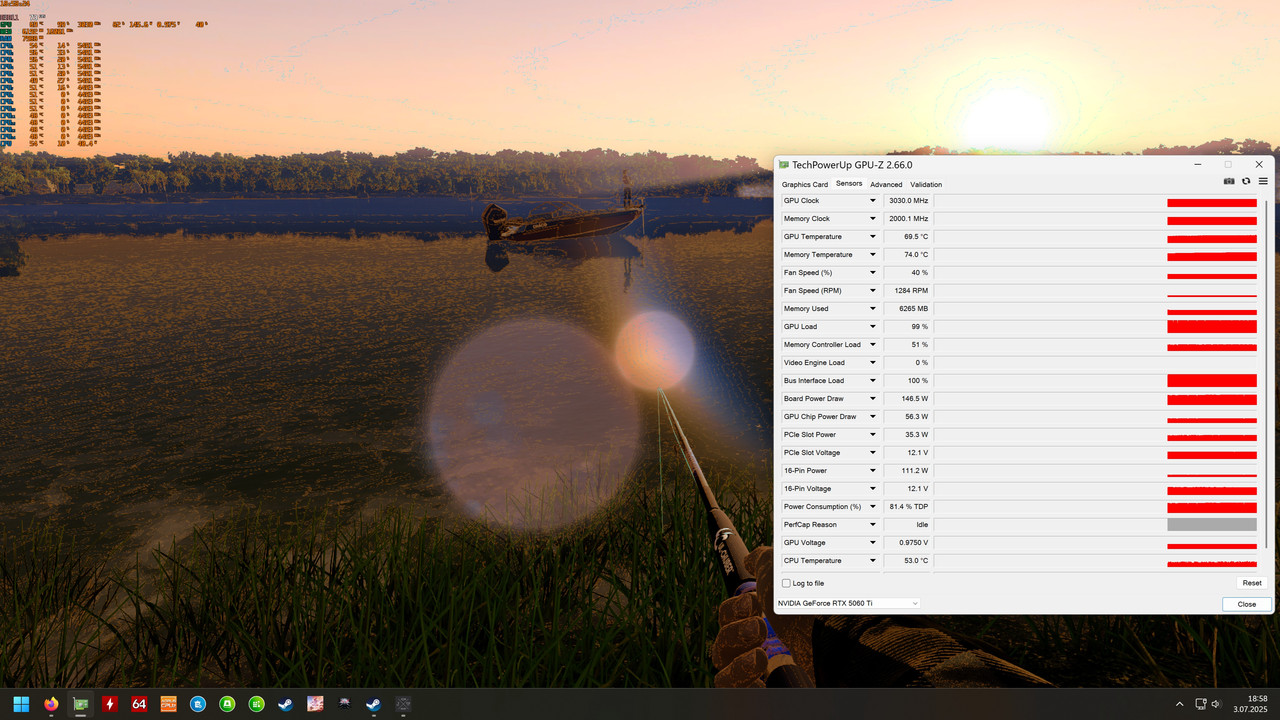Click the GPU-Z refresh icon

pos(1246,181)
